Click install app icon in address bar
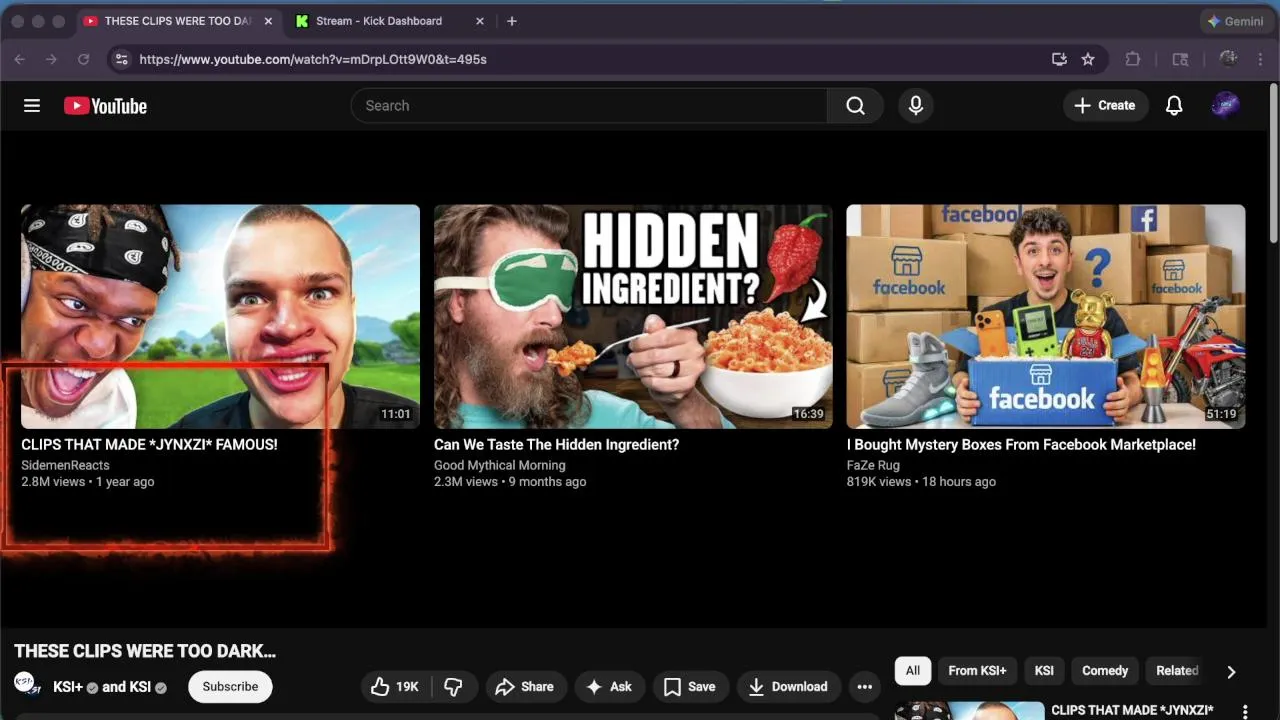Screen dimensions: 1280x720 pyautogui.click(x=1059, y=59)
